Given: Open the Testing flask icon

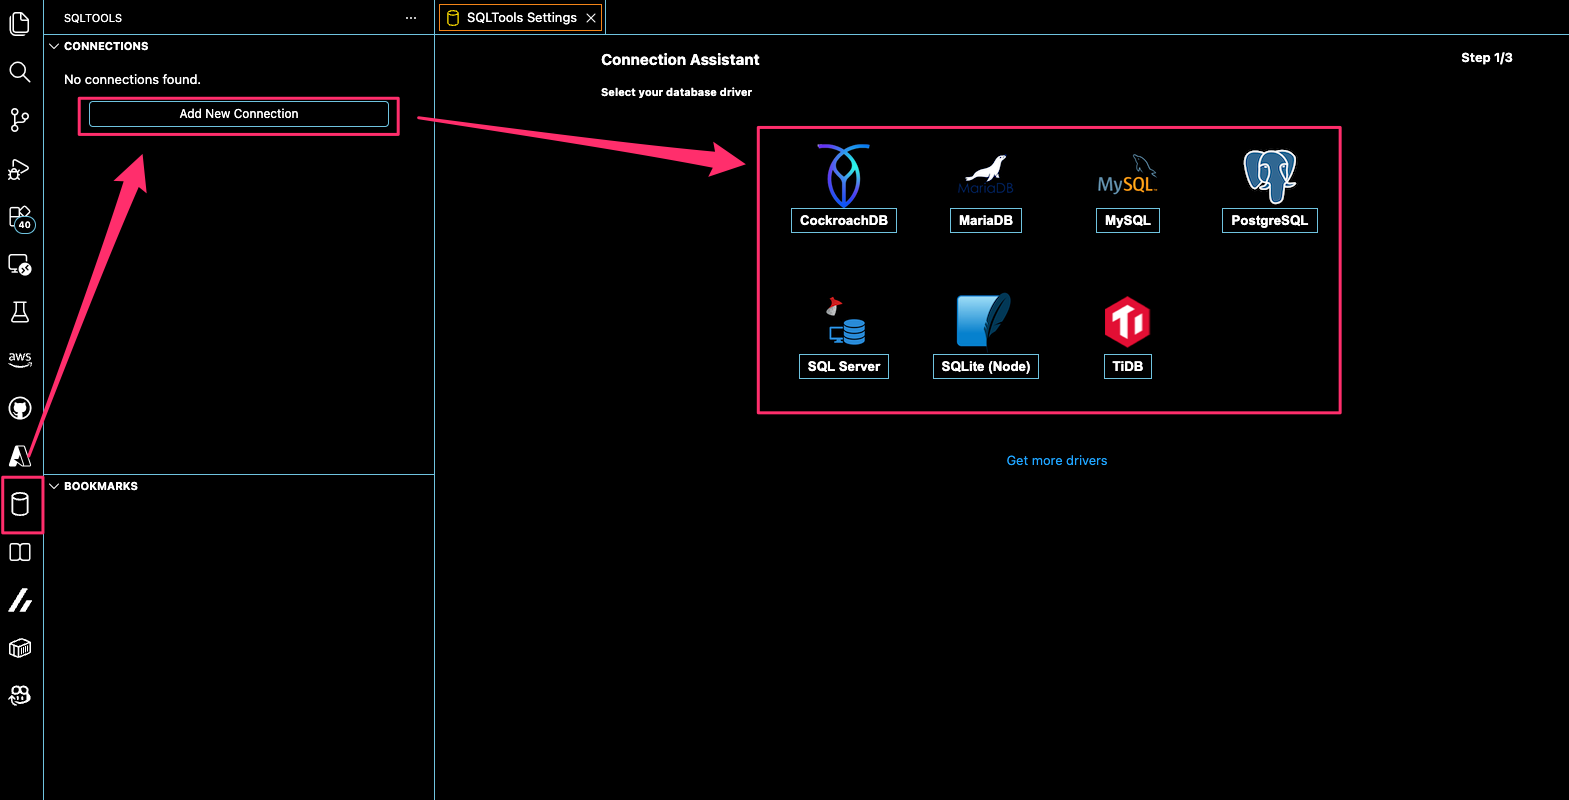Looking at the screenshot, I should pos(19,312).
